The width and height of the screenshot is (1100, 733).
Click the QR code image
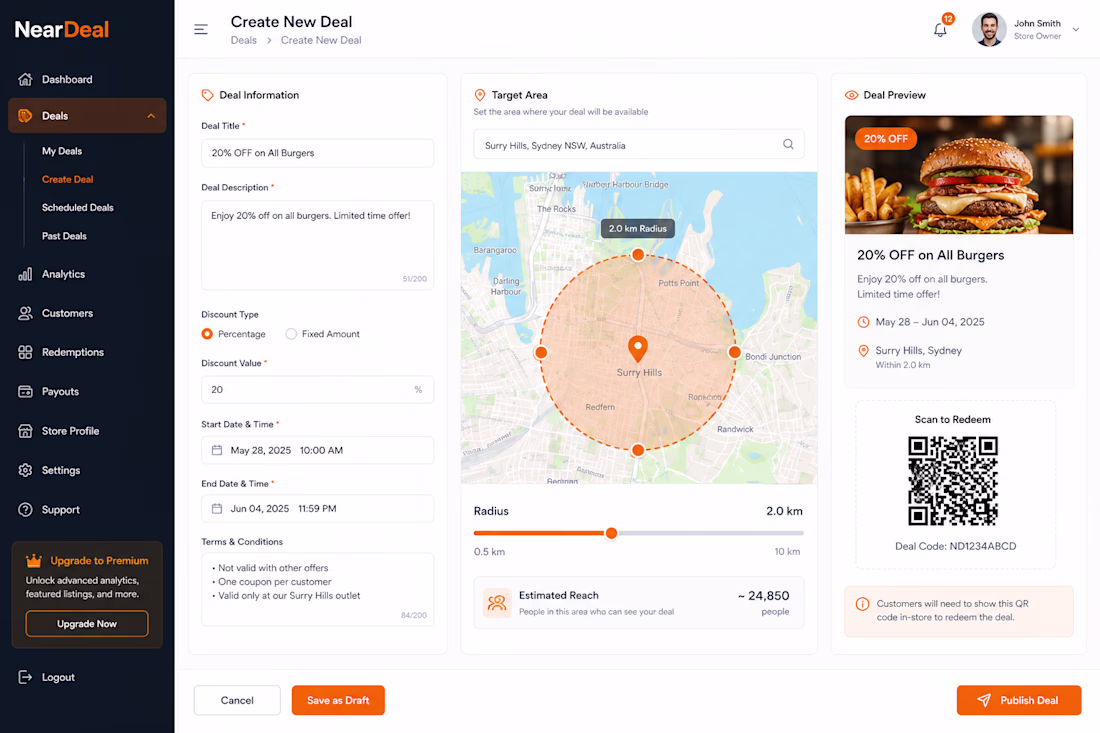[953, 480]
